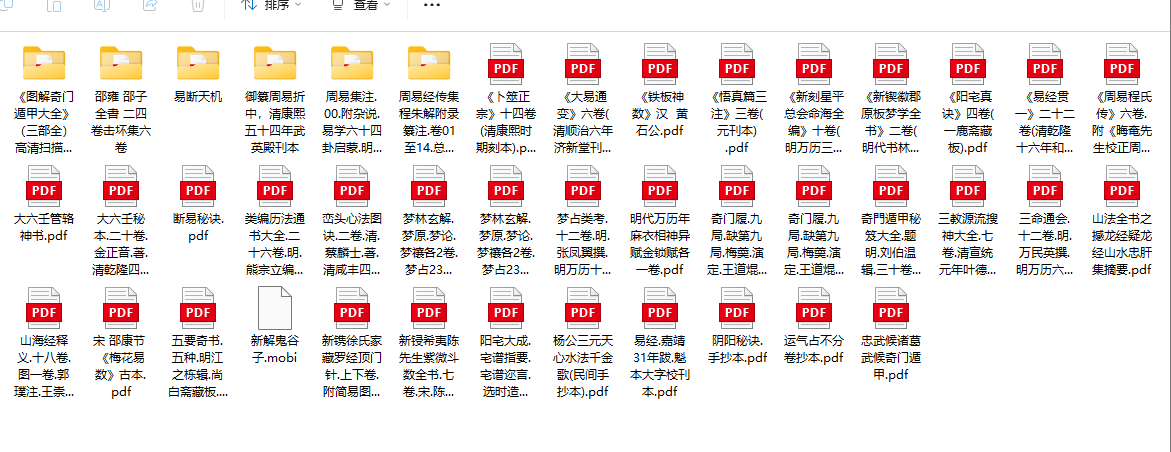Click file name 奇門遁甲秘笈大全.题明.刘伯温辑
Screen dimensions: 1171x452
(x=893, y=244)
